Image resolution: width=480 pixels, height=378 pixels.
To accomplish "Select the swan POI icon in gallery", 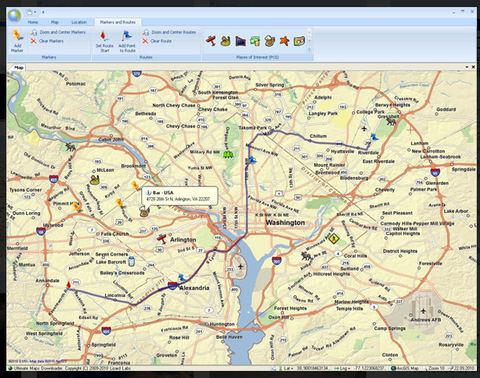I will [x=226, y=41].
